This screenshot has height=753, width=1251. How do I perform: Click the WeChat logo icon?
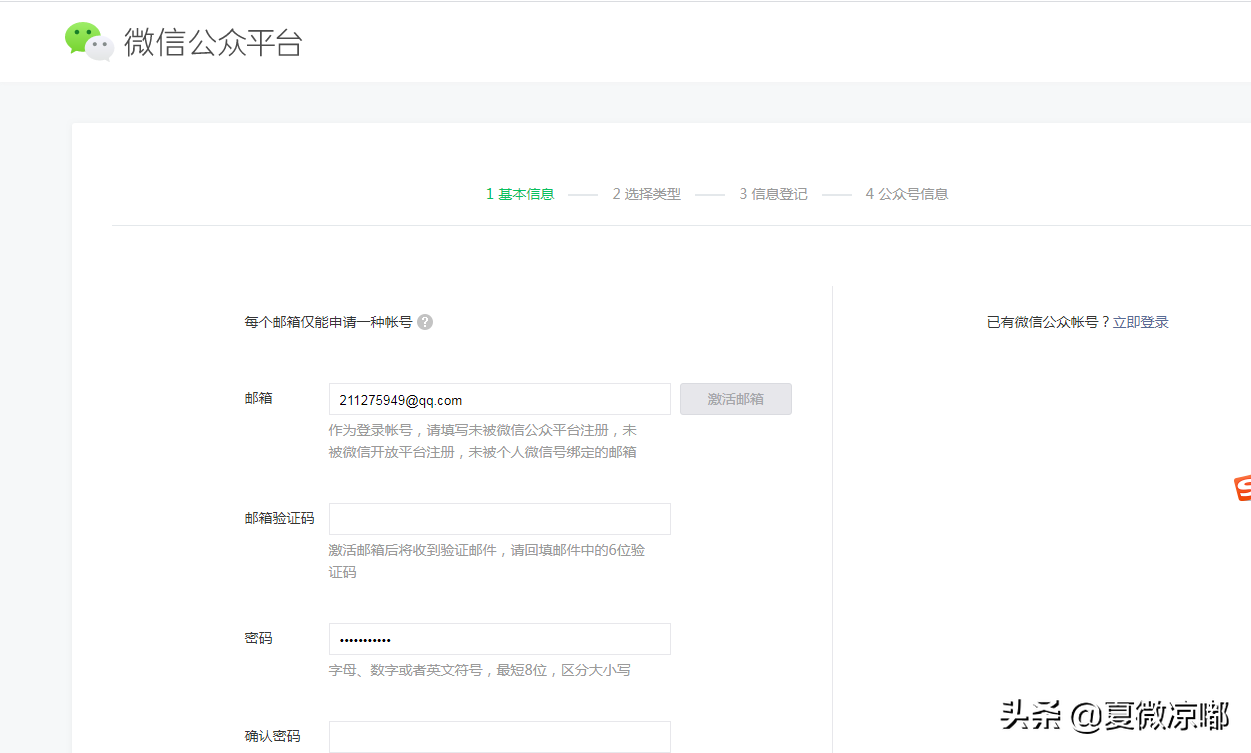(88, 41)
